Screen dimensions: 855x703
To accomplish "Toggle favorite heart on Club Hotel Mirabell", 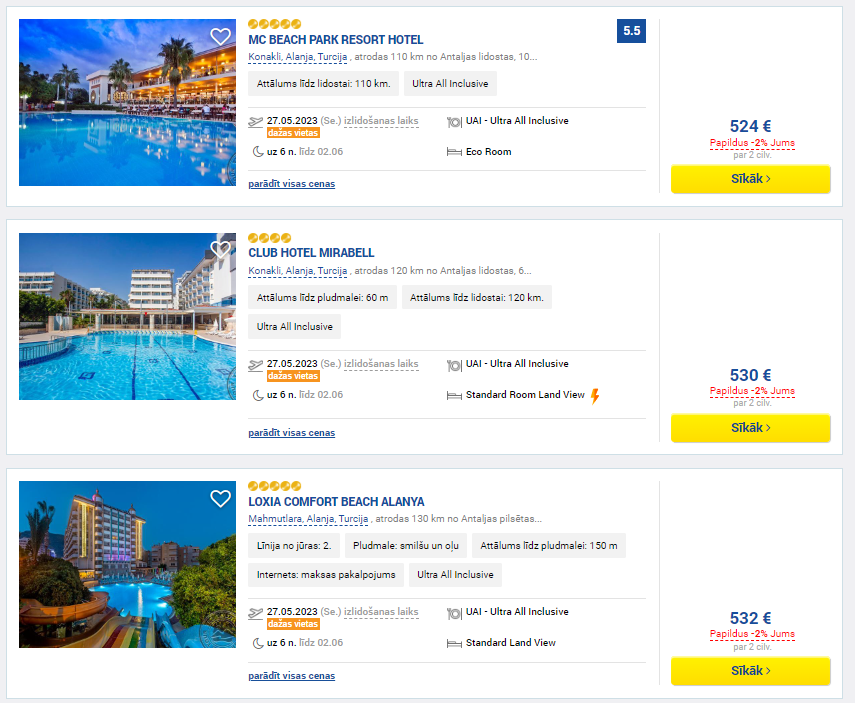I will click(x=220, y=250).
